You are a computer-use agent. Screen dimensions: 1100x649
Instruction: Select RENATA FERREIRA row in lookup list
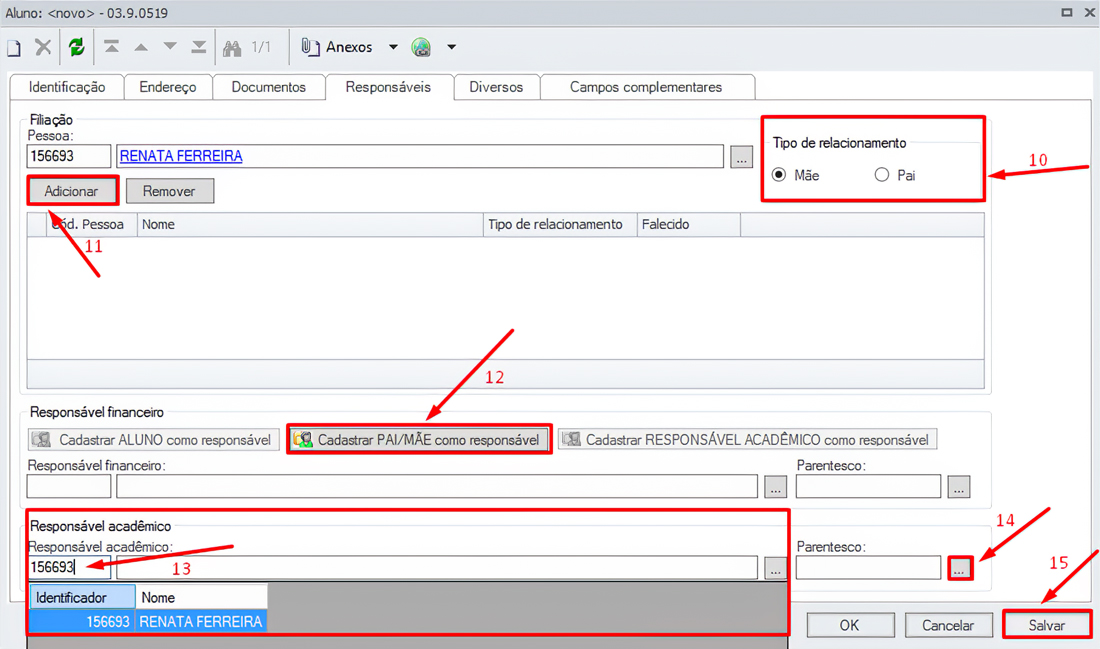(x=200, y=621)
